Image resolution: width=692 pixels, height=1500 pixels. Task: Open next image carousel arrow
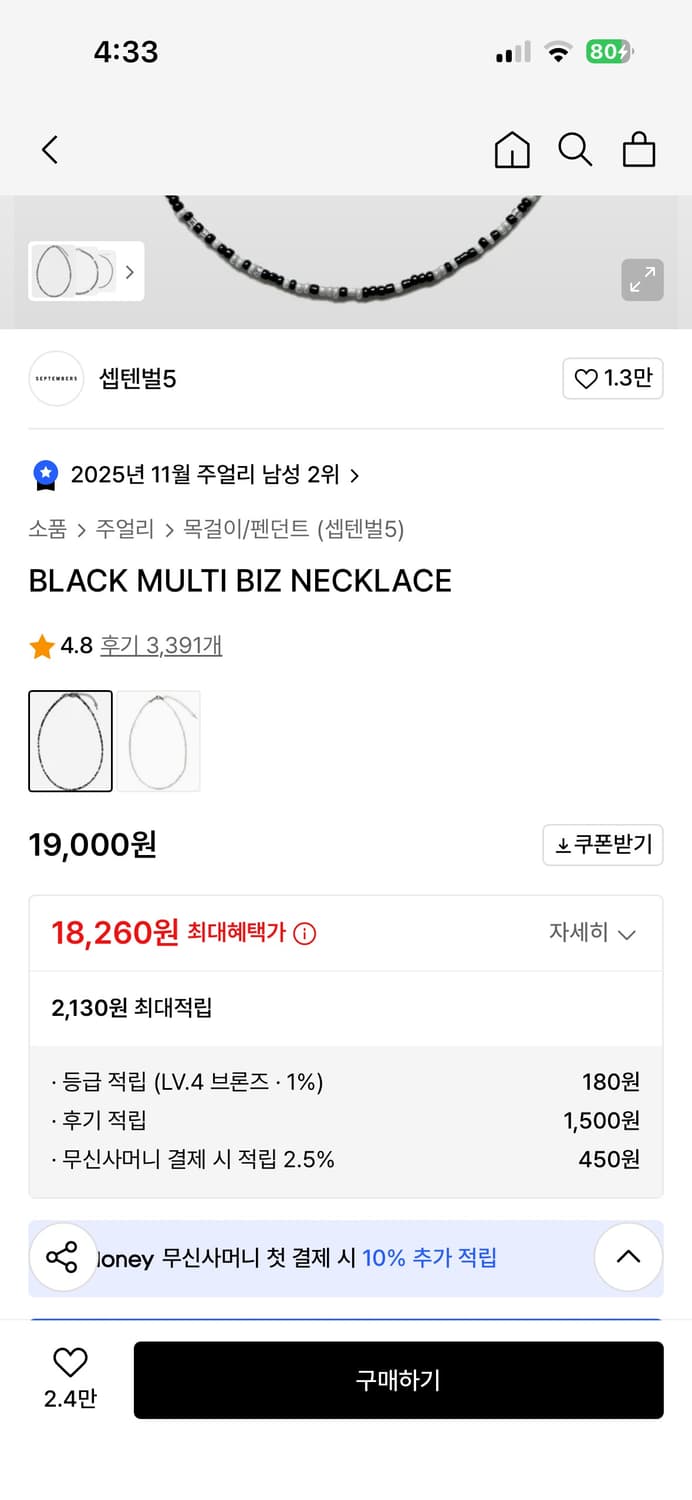(129, 271)
